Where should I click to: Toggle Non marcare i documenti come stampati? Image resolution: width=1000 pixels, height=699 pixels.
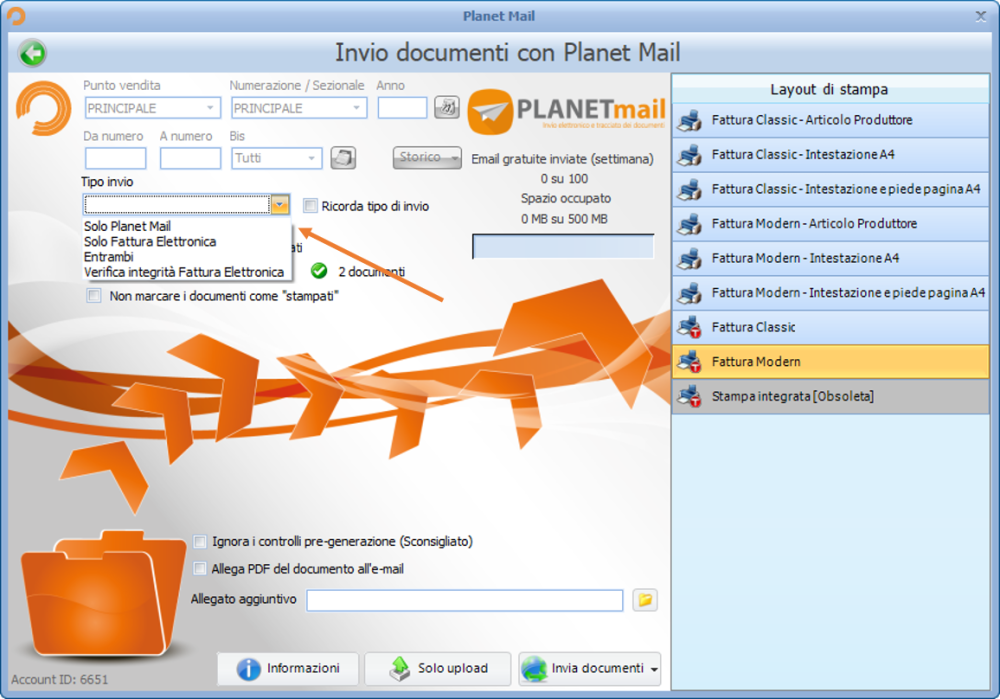pyautogui.click(x=94, y=295)
